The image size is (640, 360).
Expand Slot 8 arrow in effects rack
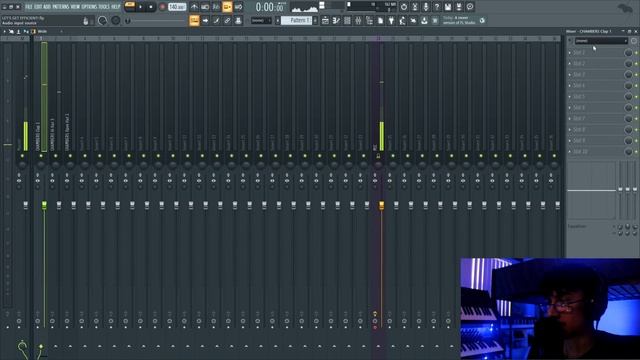pyautogui.click(x=570, y=129)
